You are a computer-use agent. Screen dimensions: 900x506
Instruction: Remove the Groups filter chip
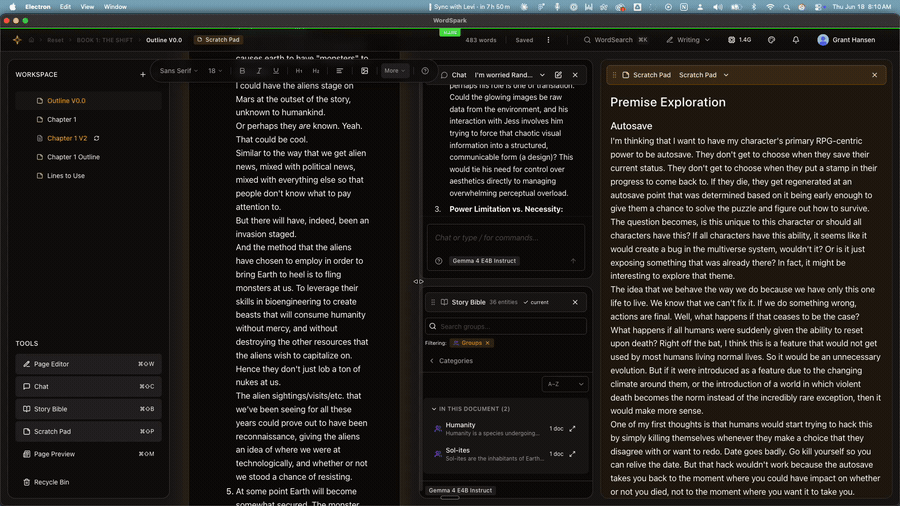487,343
